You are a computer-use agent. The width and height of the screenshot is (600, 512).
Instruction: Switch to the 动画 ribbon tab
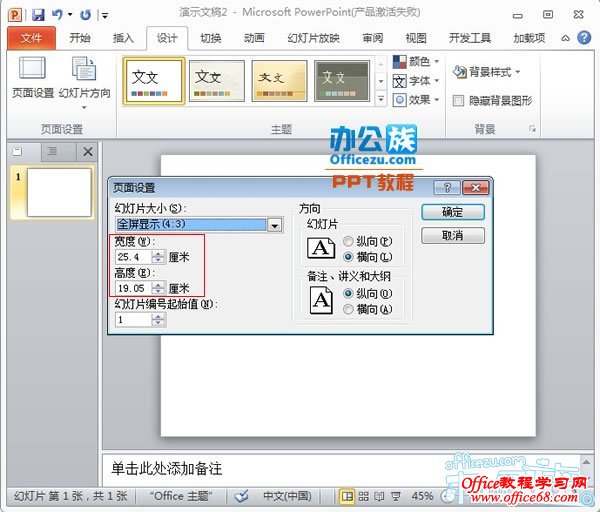(254, 38)
